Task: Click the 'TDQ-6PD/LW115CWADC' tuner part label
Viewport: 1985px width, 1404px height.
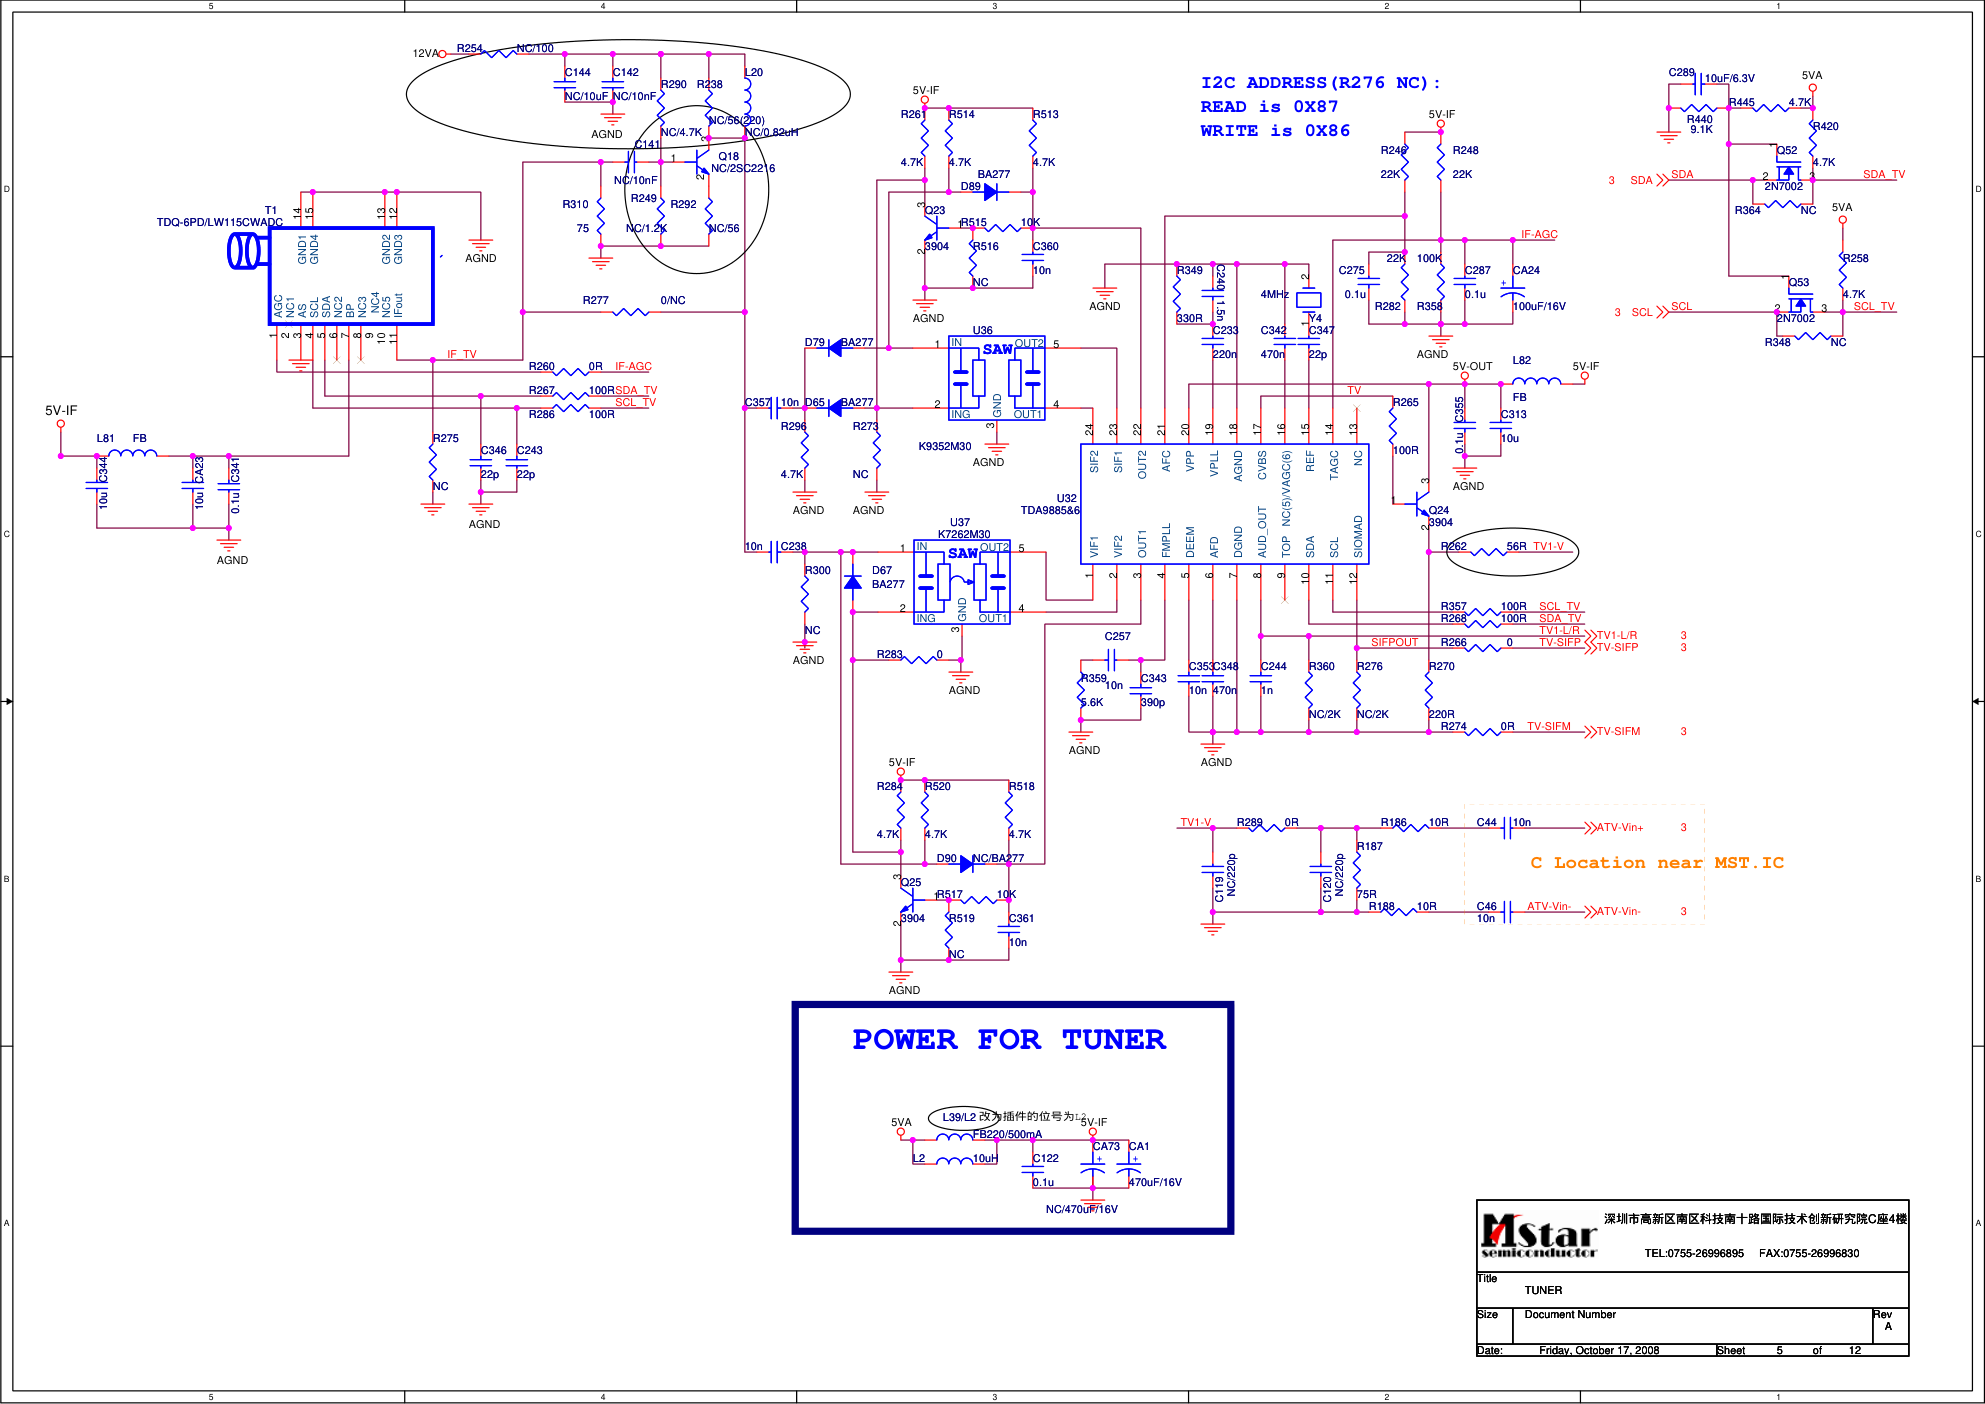Action: [220, 222]
